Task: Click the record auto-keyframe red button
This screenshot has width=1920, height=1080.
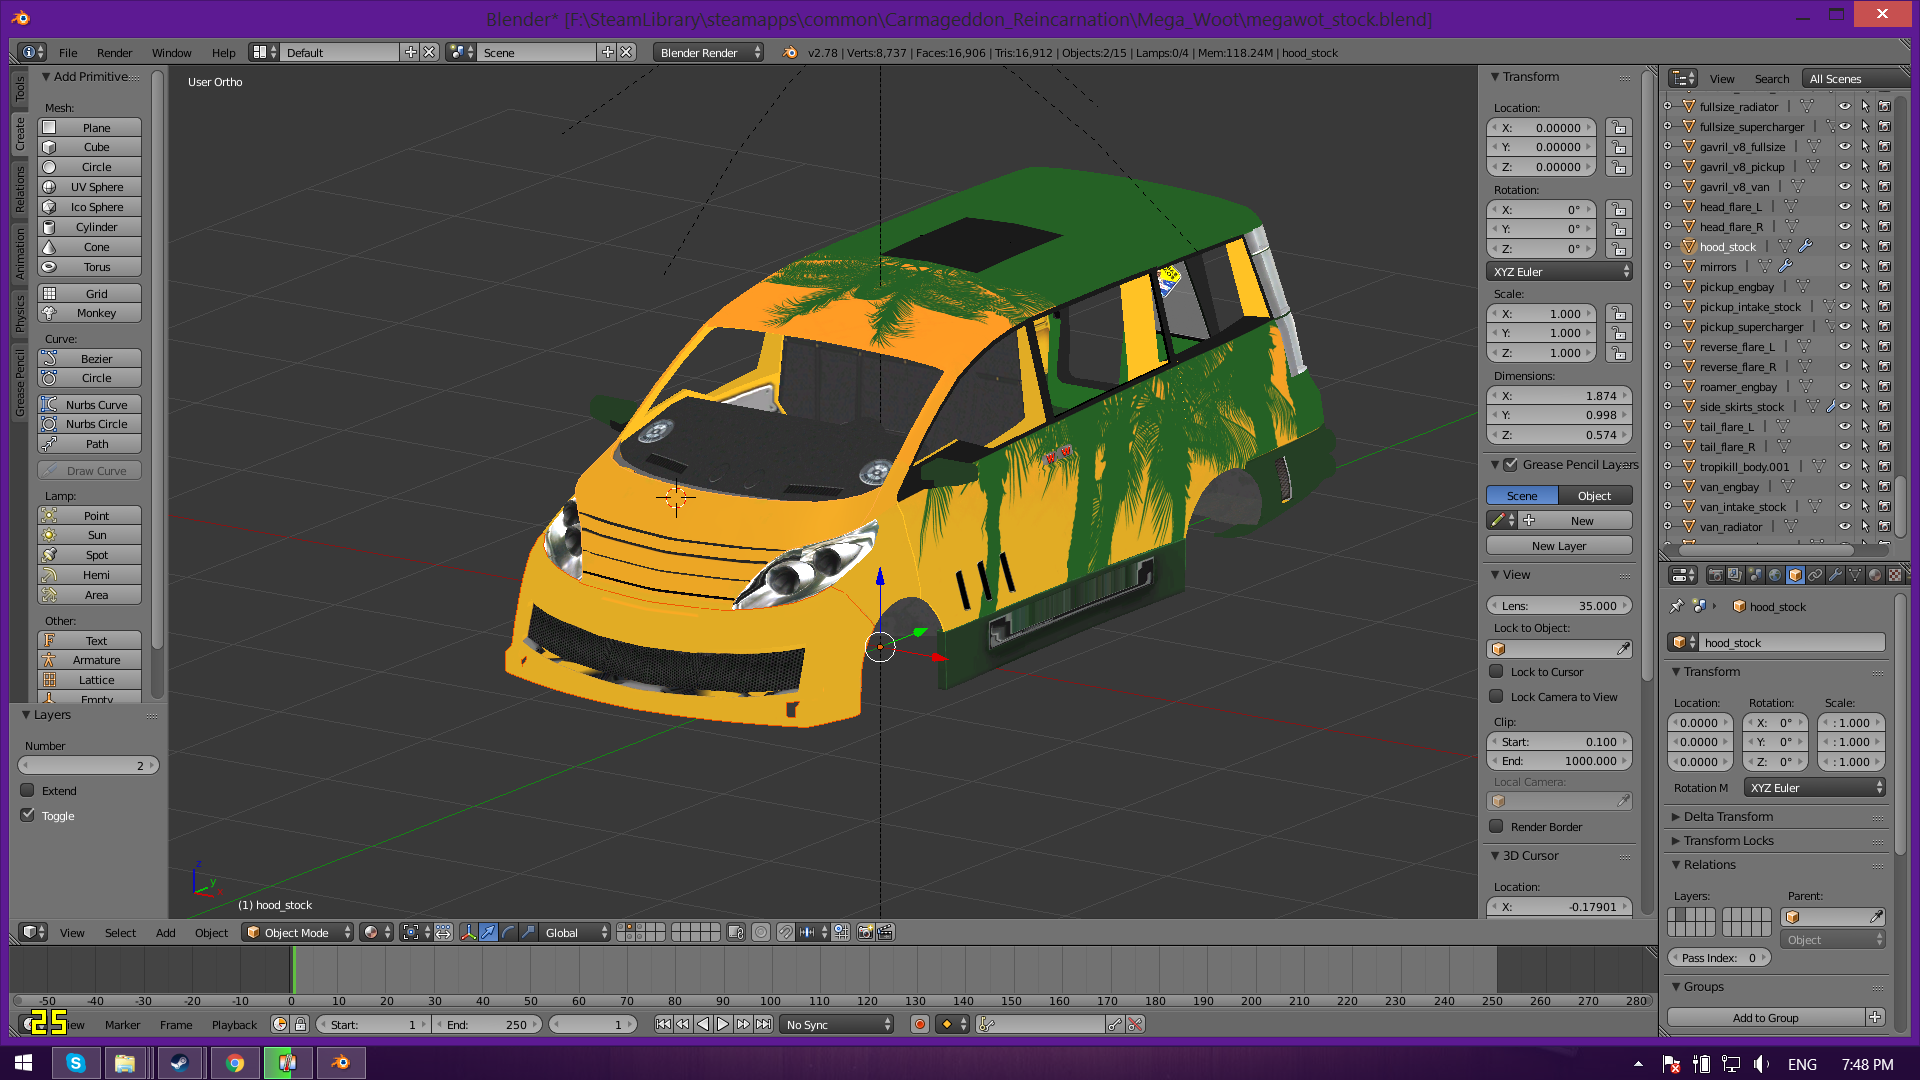Action: pyautogui.click(x=919, y=1024)
